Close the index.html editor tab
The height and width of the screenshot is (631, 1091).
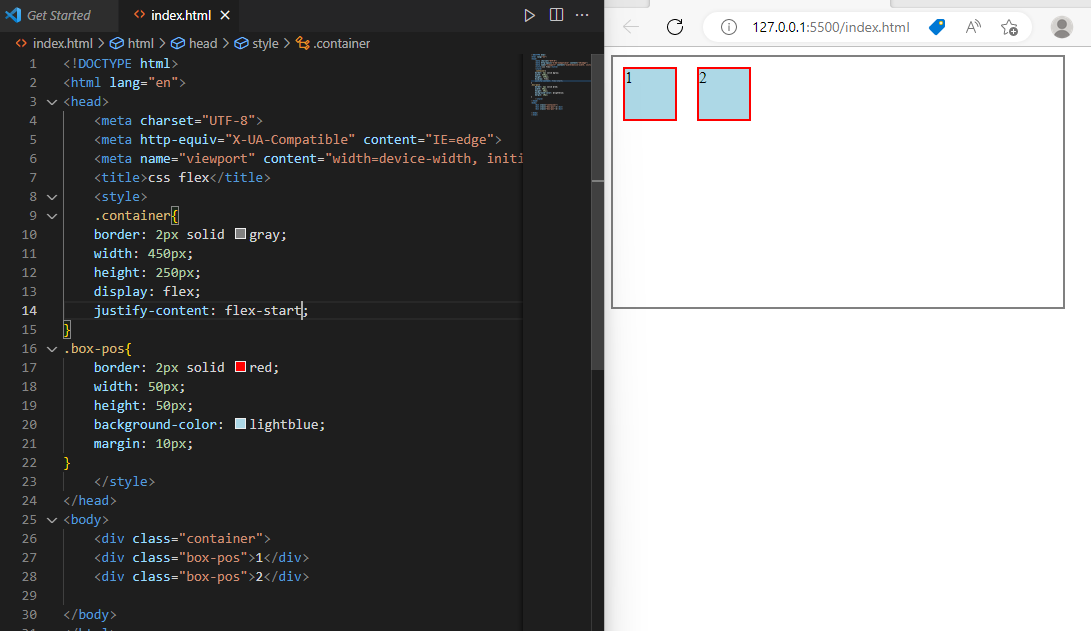point(225,15)
